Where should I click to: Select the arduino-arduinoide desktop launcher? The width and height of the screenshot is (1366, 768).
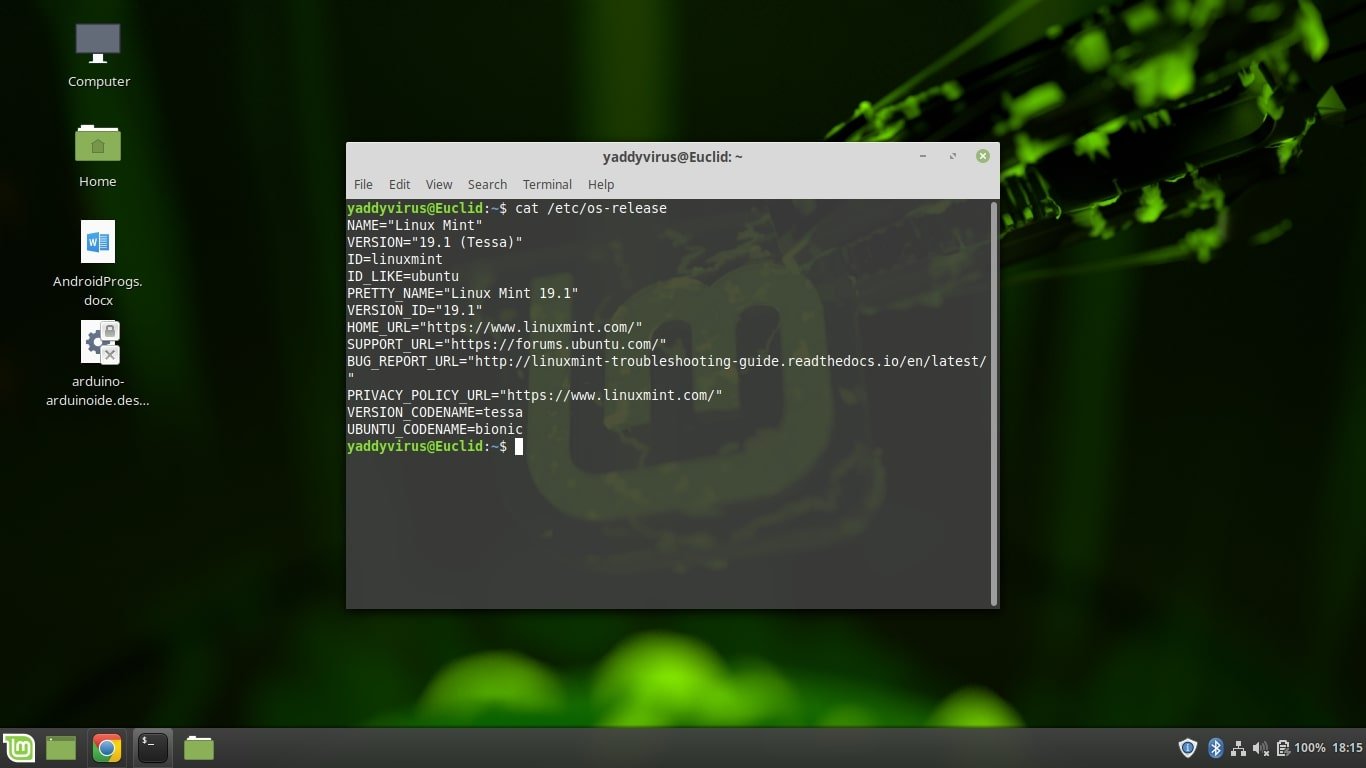tap(98, 364)
